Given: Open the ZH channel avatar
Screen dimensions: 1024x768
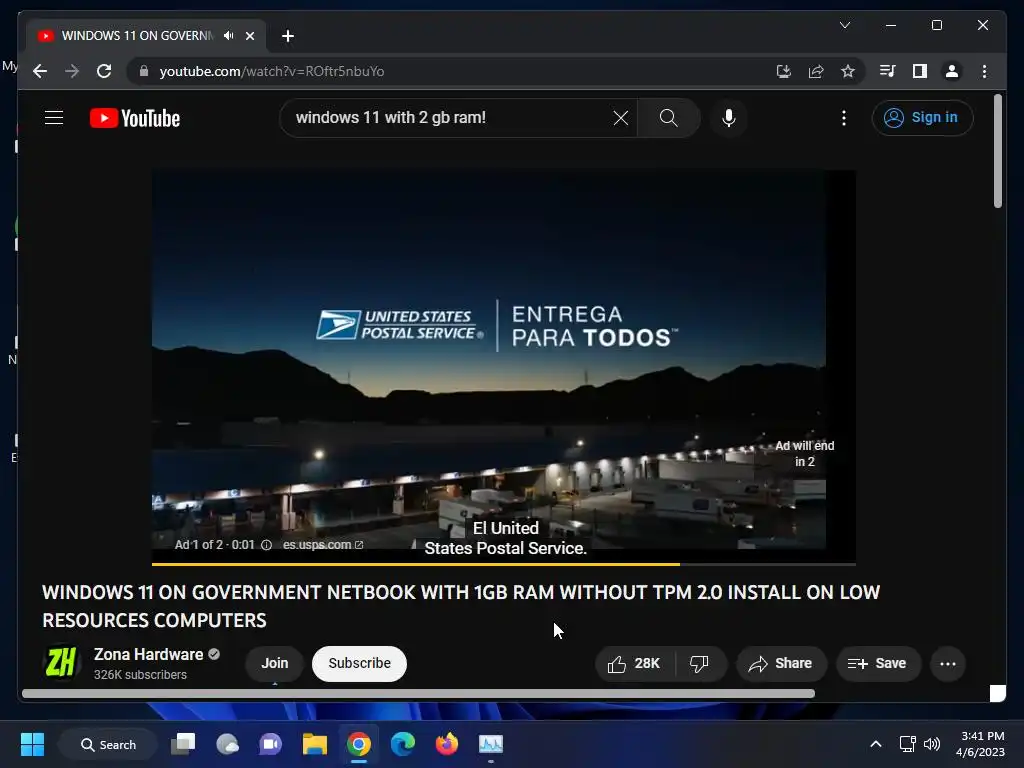Looking at the screenshot, I should tap(61, 663).
